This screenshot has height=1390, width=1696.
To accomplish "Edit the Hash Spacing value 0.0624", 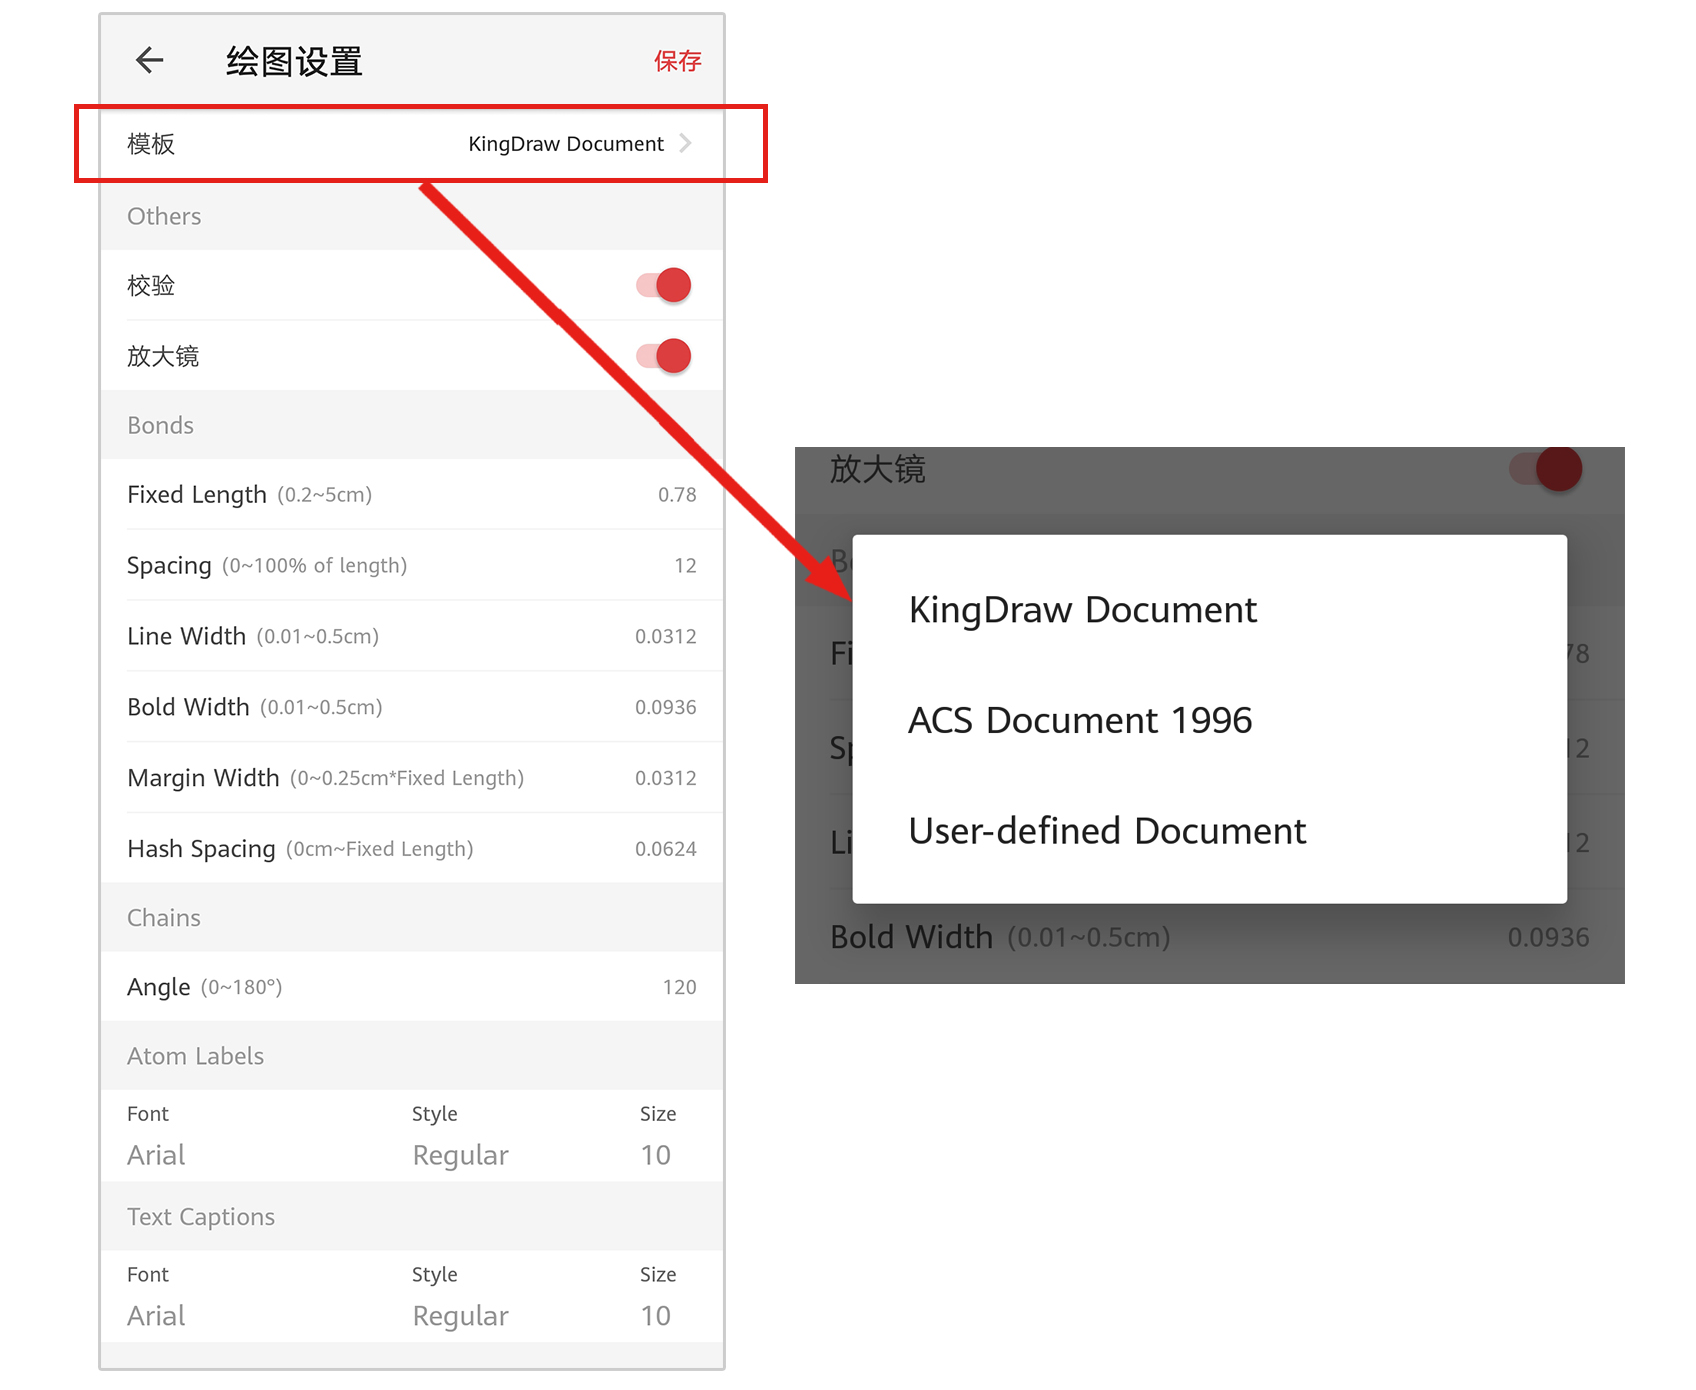I will tap(665, 849).
